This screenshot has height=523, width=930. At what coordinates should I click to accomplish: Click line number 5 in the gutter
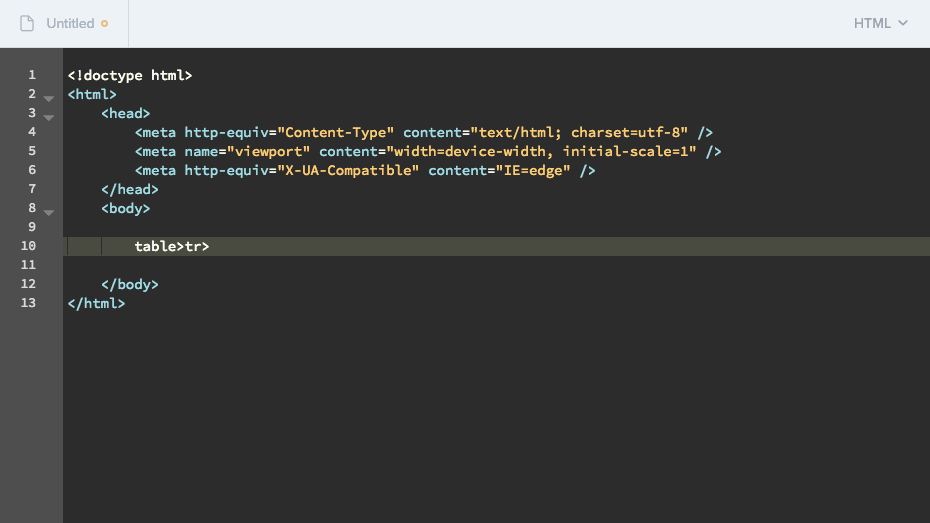[32, 151]
